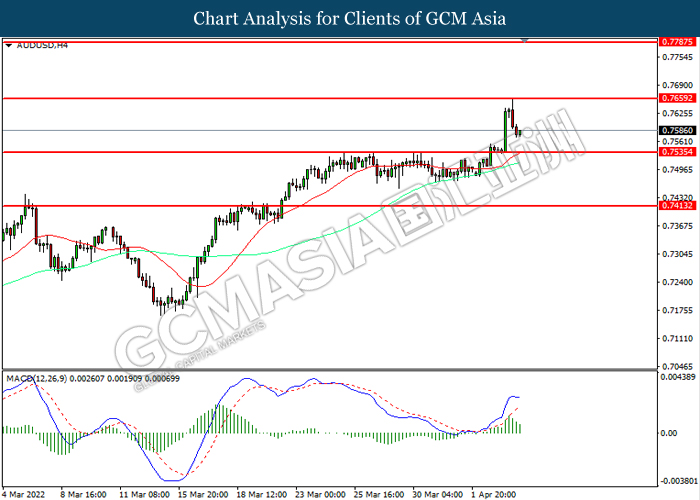
Task: Click the AUDUSD,H4 symbol dropdown arrow
Action: pyautogui.click(x=8, y=46)
